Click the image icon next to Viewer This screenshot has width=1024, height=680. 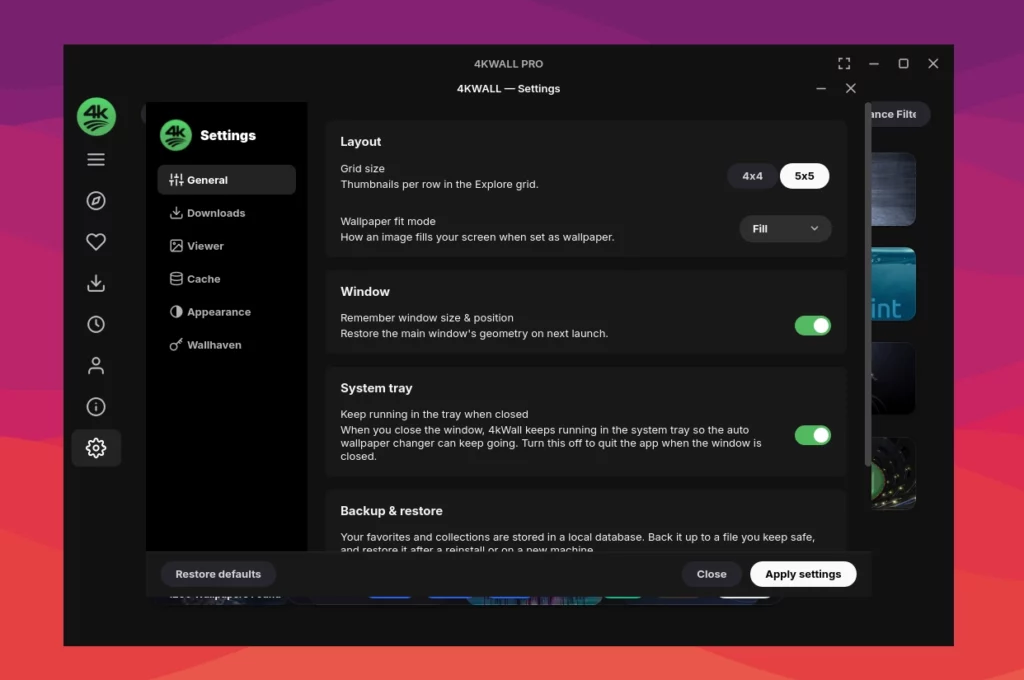[176, 246]
